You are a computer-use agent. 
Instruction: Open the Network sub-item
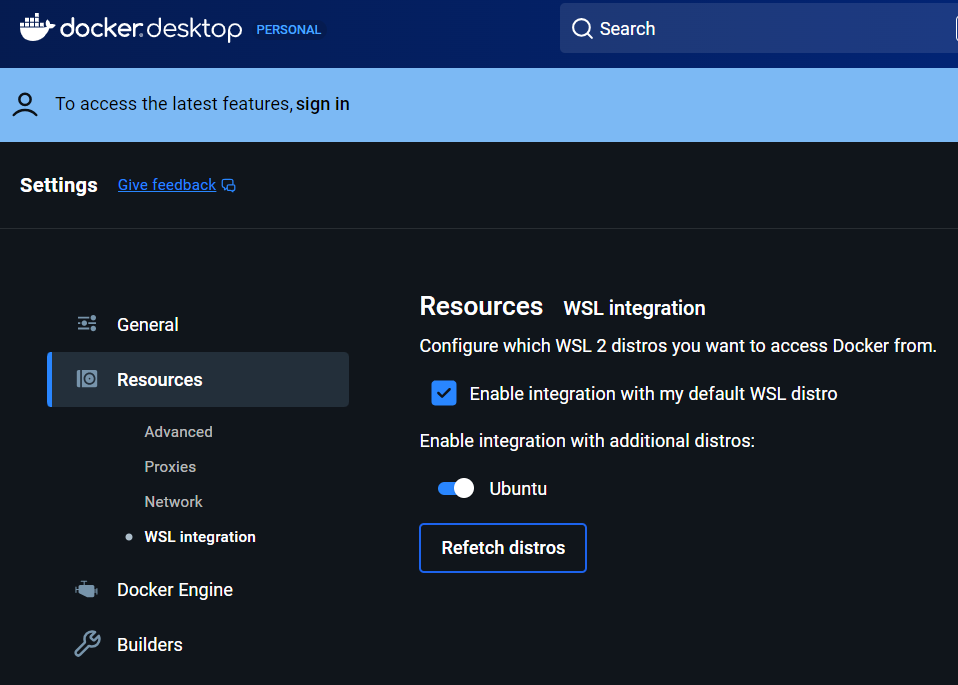tap(173, 501)
